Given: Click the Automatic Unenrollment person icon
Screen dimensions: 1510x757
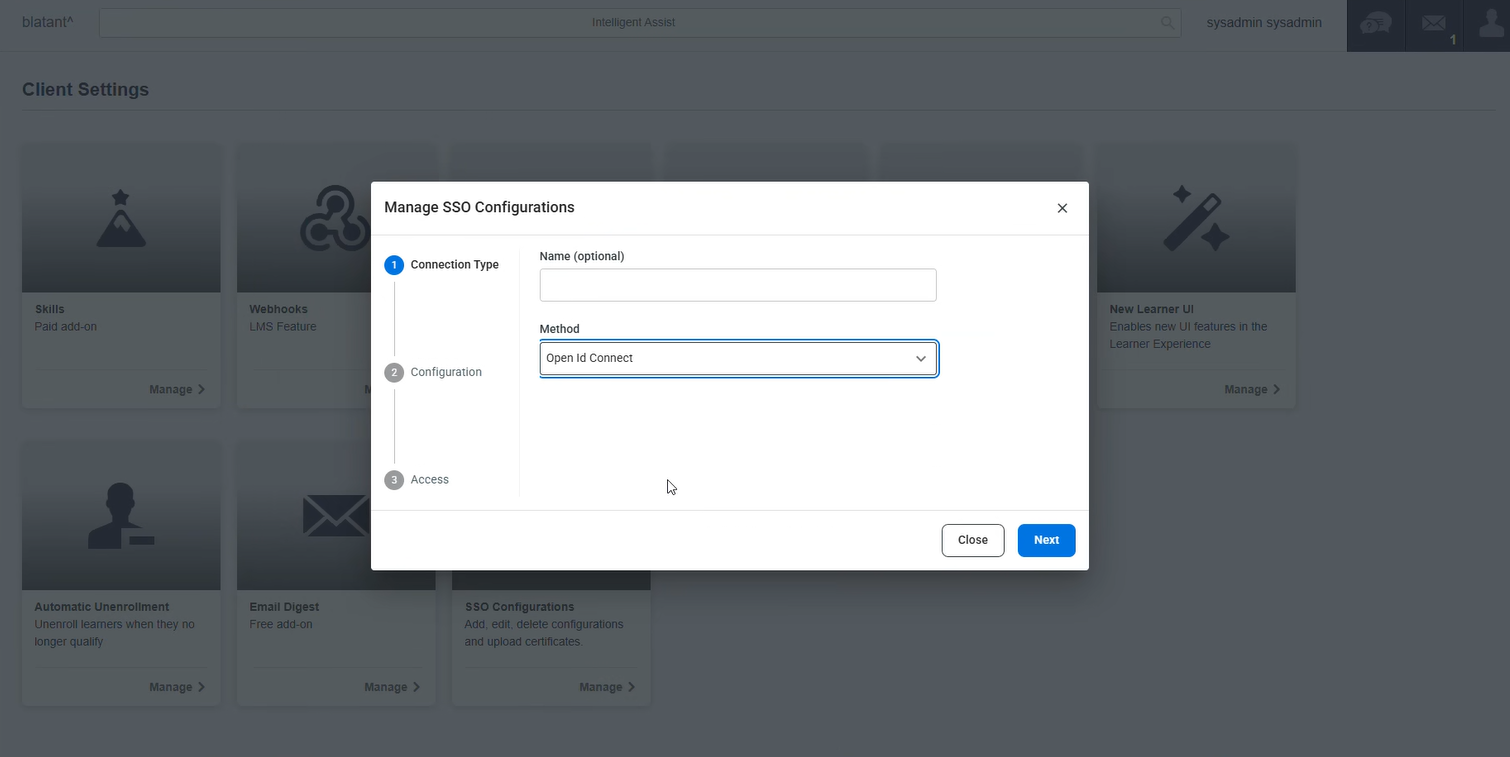Looking at the screenshot, I should 121,516.
